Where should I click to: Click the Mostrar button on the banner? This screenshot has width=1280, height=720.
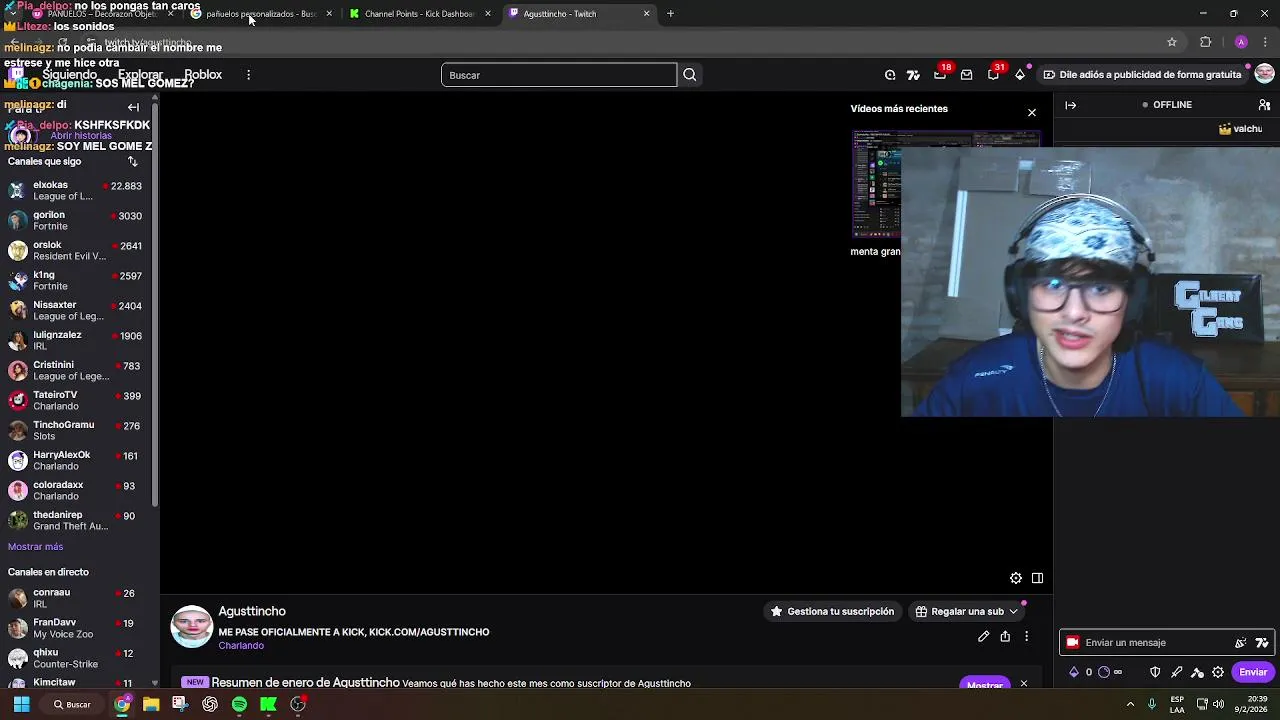985,685
